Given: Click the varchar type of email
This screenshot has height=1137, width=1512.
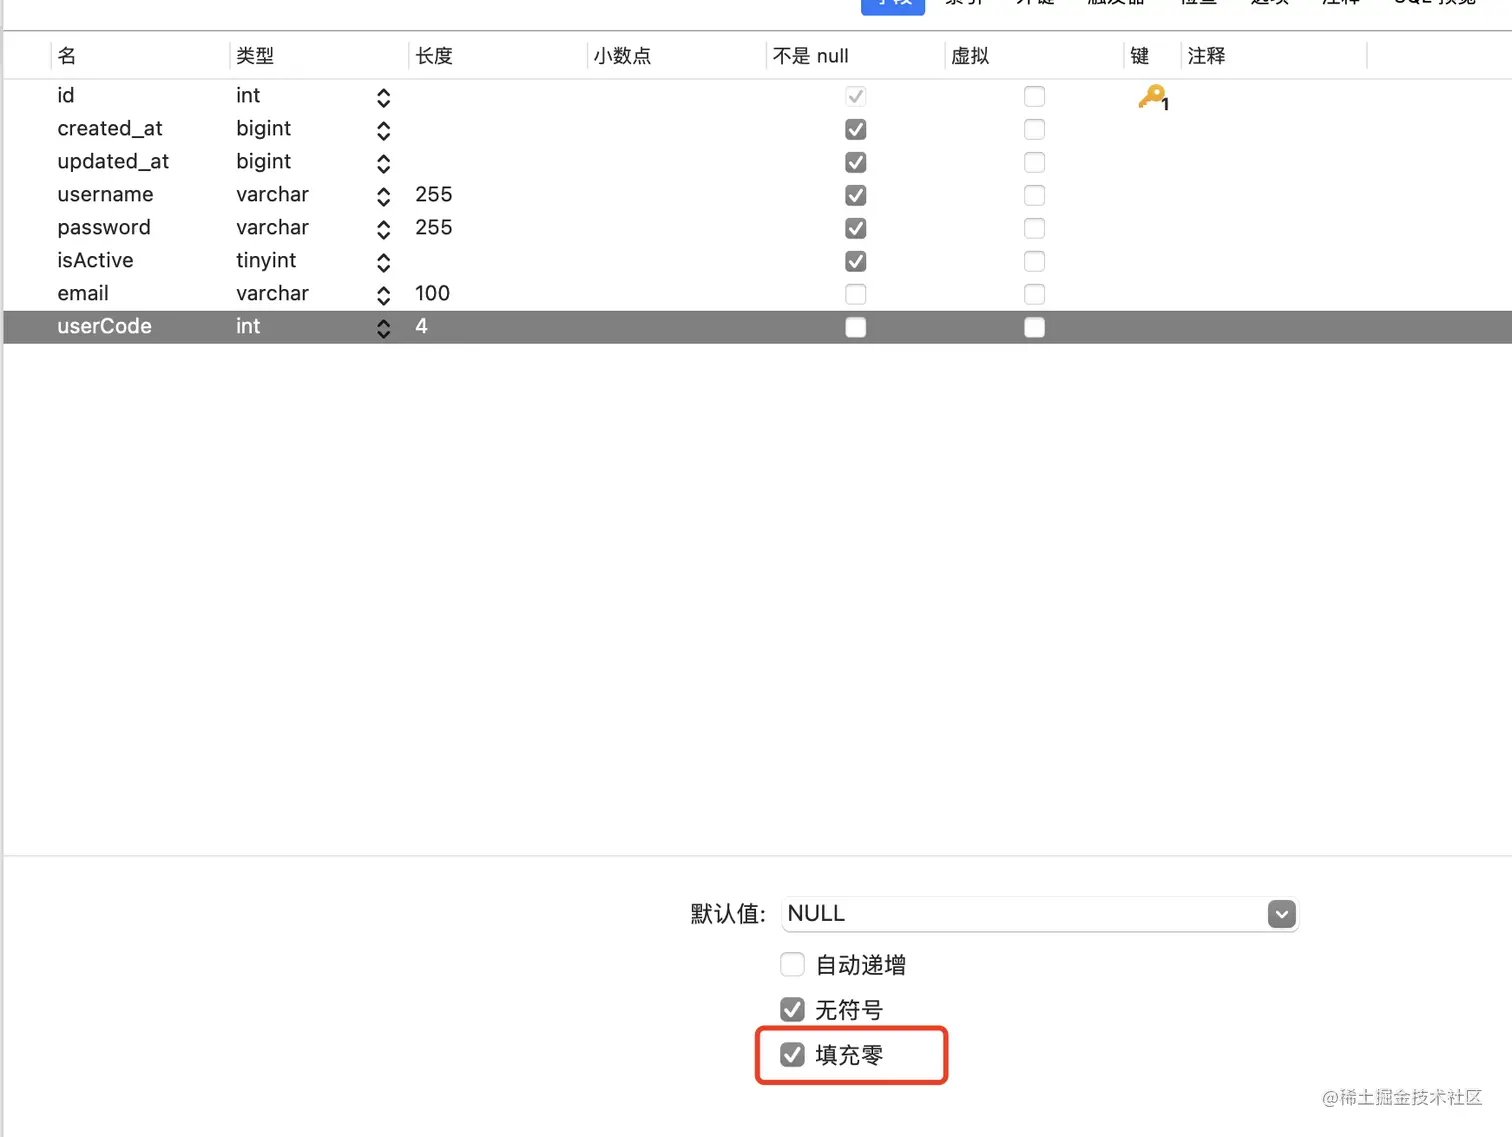Looking at the screenshot, I should (272, 293).
